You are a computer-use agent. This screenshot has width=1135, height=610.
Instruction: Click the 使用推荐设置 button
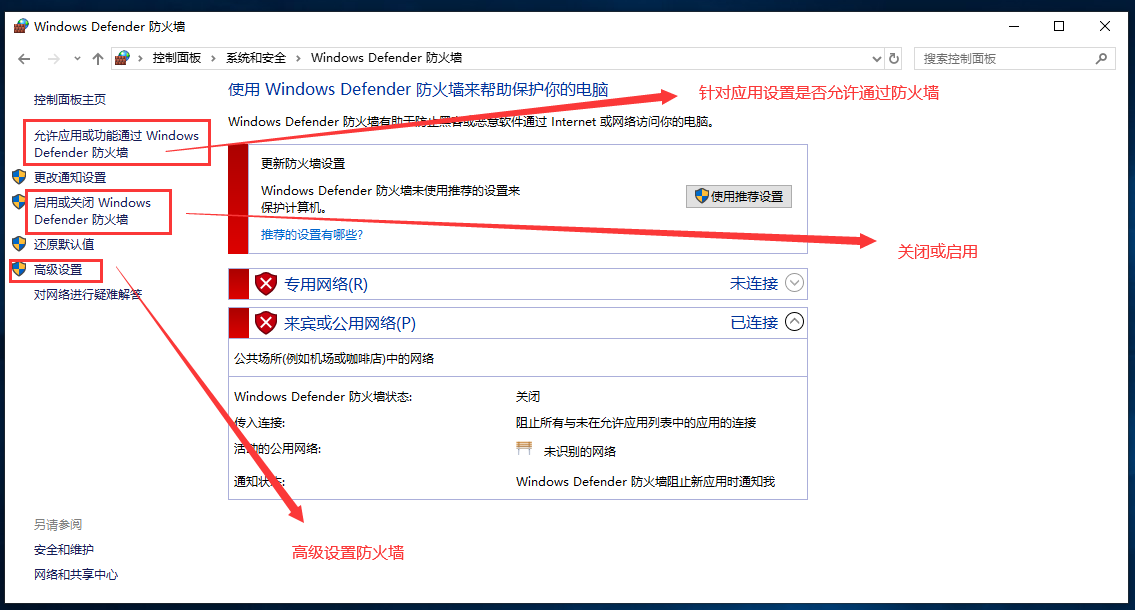[x=738, y=196]
